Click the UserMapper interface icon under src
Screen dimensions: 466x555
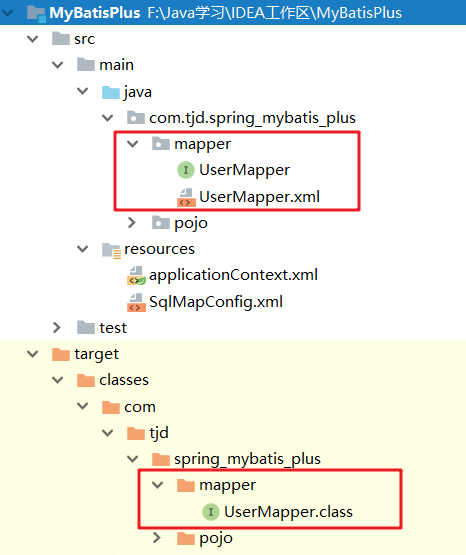pyautogui.click(x=186, y=170)
